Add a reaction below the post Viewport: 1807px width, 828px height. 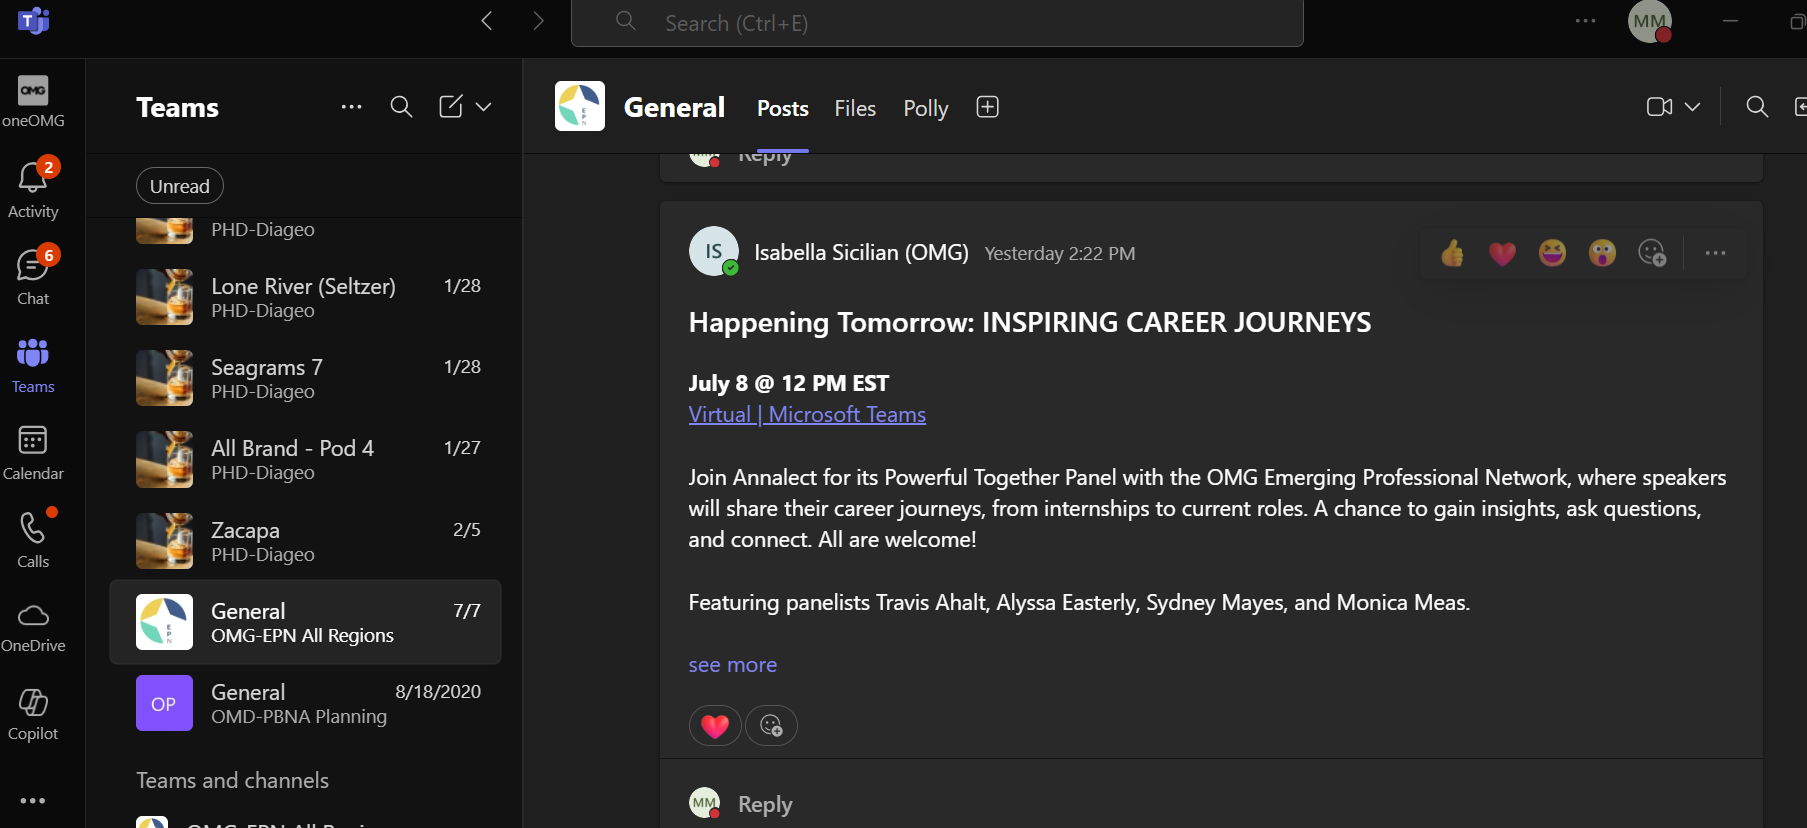771,726
